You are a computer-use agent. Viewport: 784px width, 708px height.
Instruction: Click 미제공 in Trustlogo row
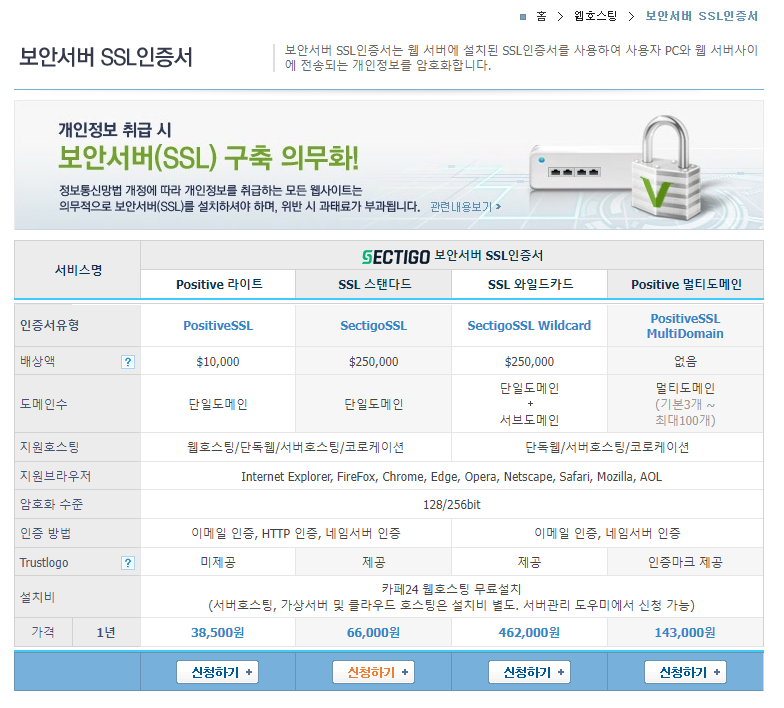click(218, 562)
